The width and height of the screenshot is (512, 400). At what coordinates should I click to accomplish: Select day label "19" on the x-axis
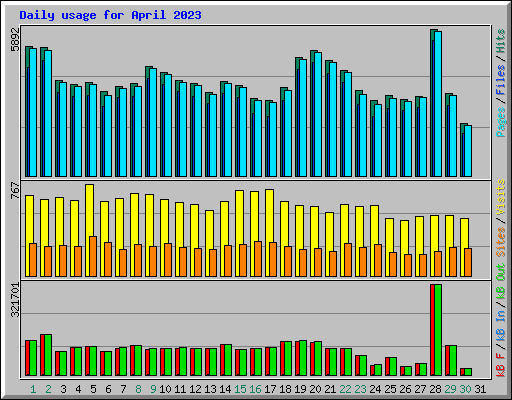point(300,389)
